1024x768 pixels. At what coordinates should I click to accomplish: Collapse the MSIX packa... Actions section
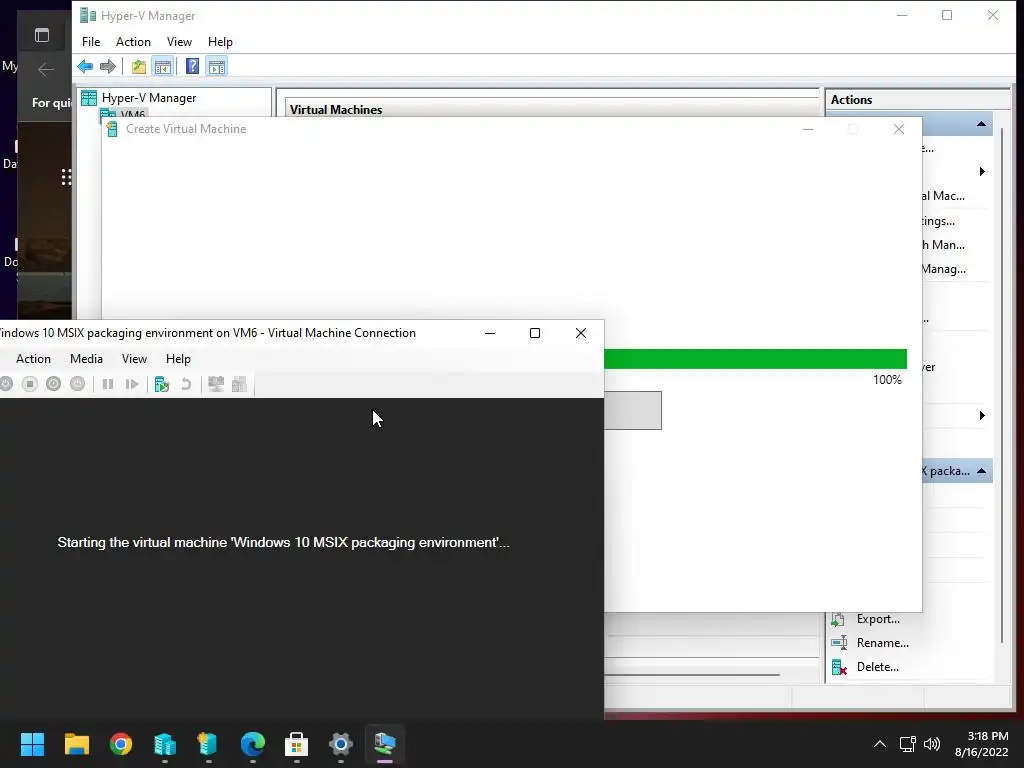pos(981,471)
